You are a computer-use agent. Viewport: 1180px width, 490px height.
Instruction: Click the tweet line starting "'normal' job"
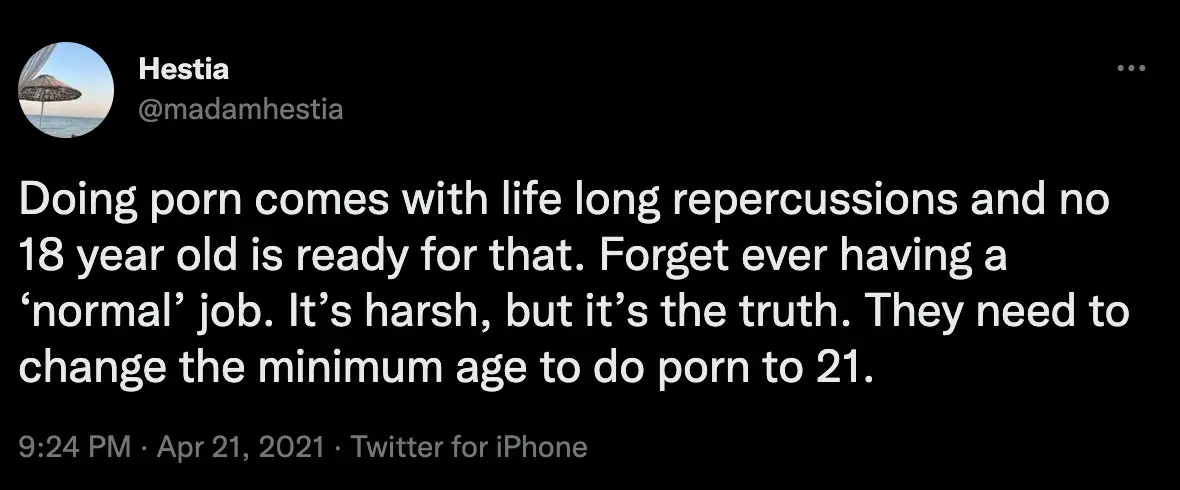(x=574, y=313)
